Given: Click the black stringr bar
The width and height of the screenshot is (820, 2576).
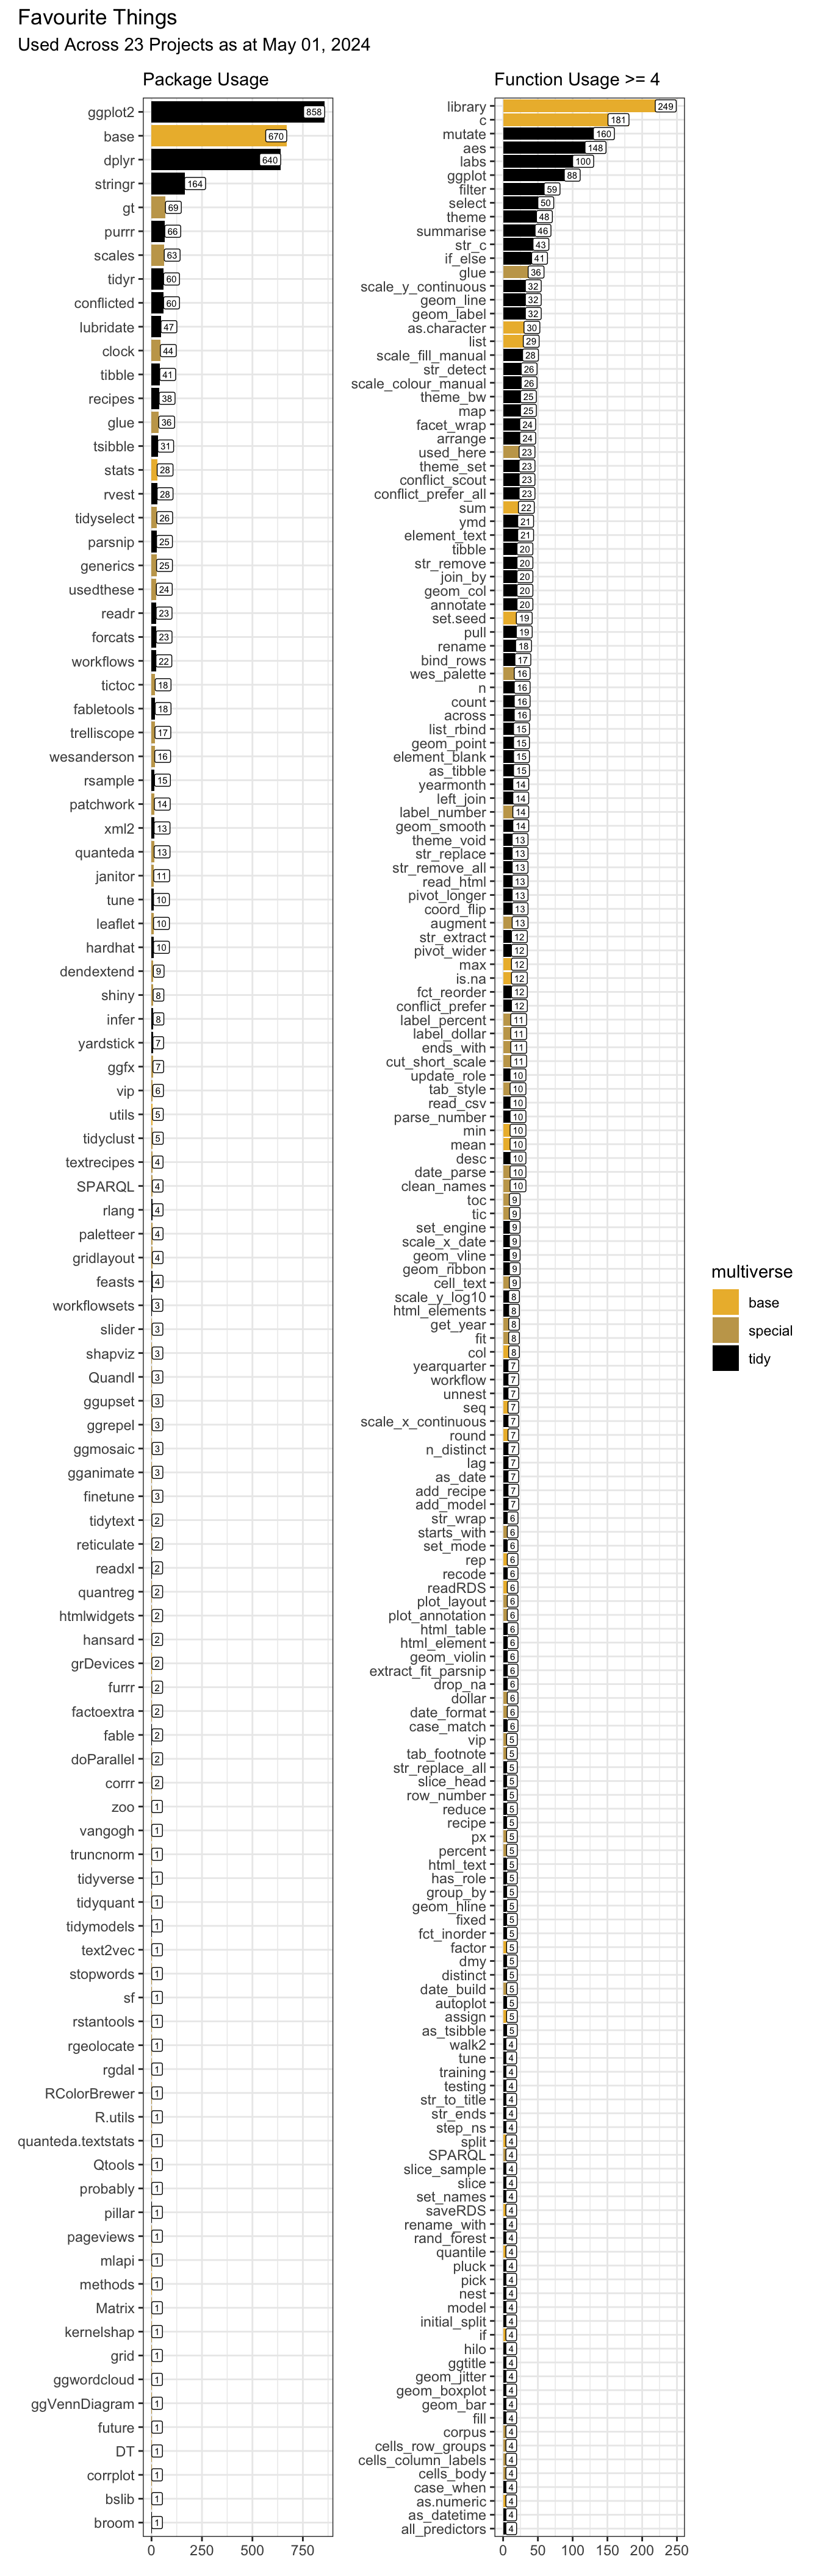Looking at the screenshot, I should (168, 184).
